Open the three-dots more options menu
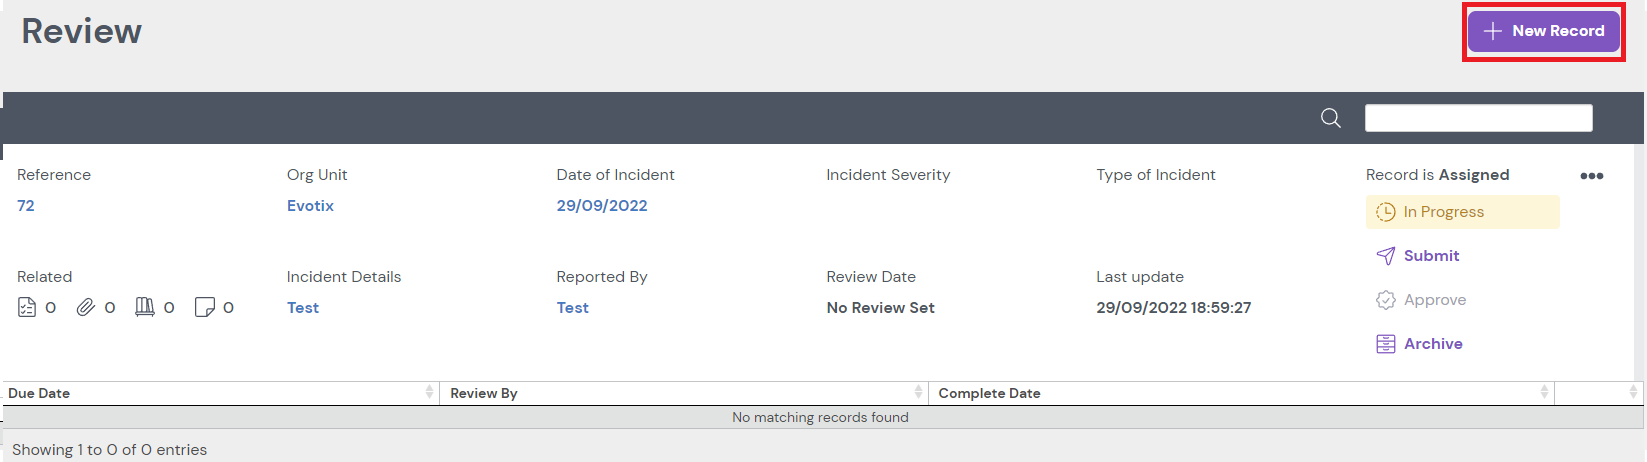Image resolution: width=1647 pixels, height=462 pixels. tap(1591, 176)
